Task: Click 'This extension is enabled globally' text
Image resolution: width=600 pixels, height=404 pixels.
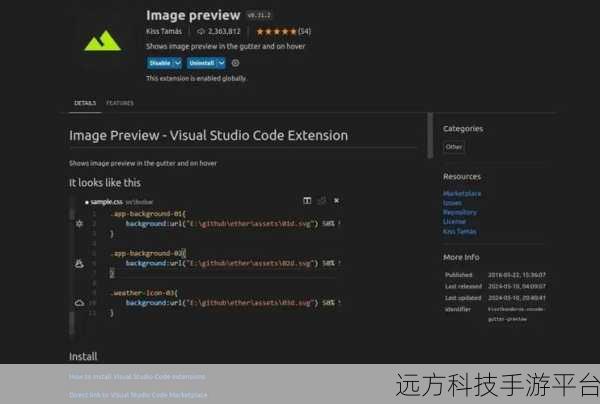Action: 196,78
